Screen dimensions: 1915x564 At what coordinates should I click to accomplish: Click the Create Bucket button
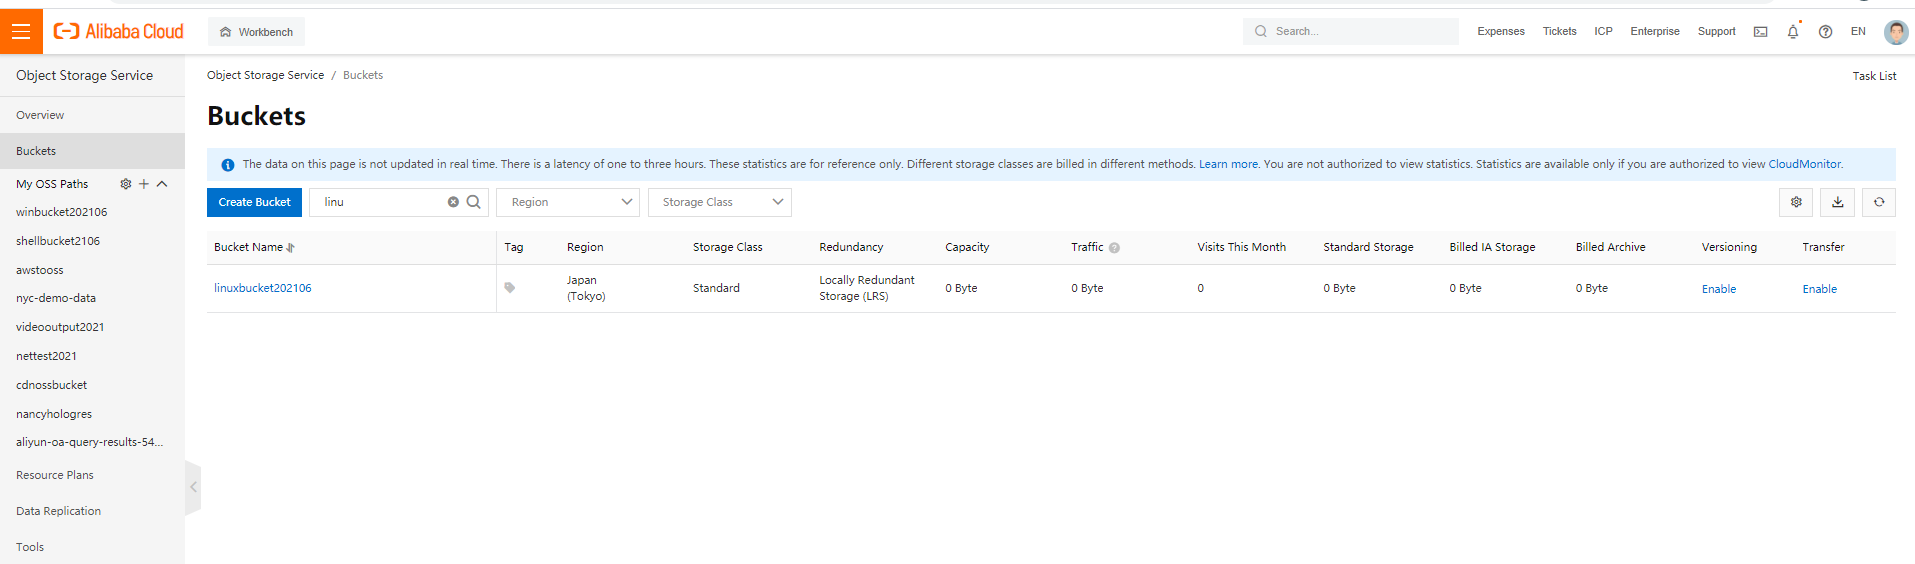point(254,202)
